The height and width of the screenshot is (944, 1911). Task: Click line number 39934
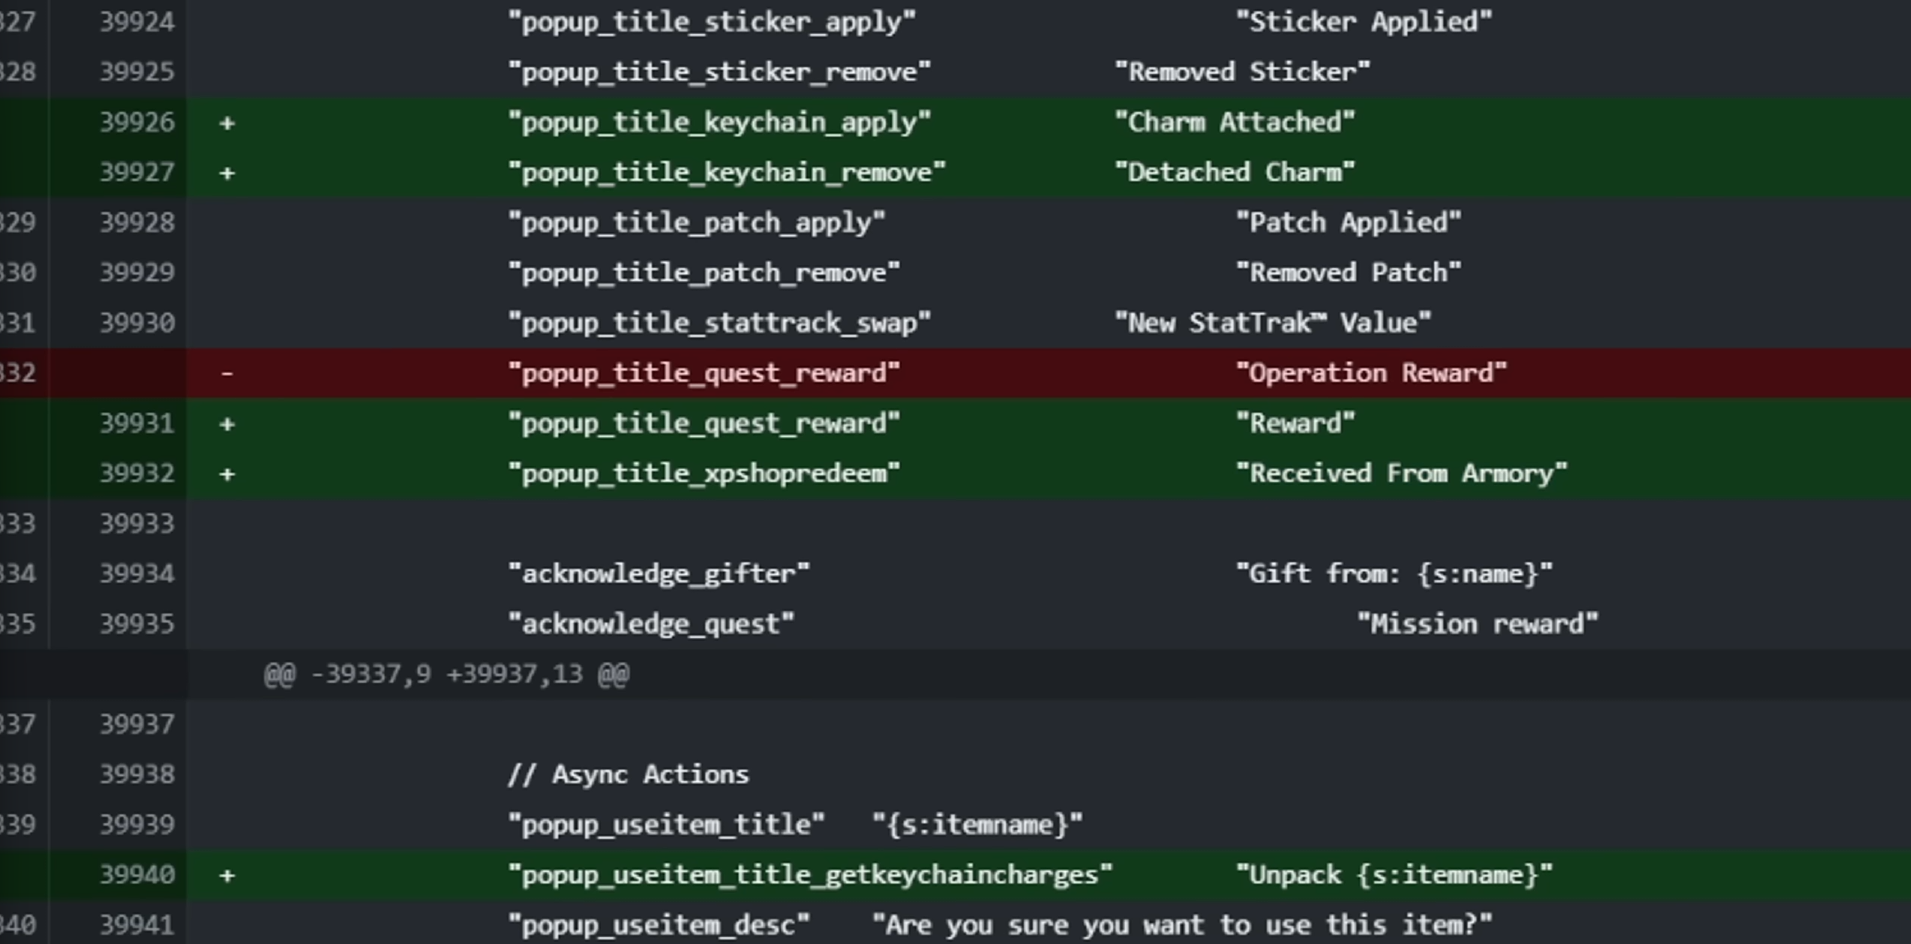[x=137, y=574]
